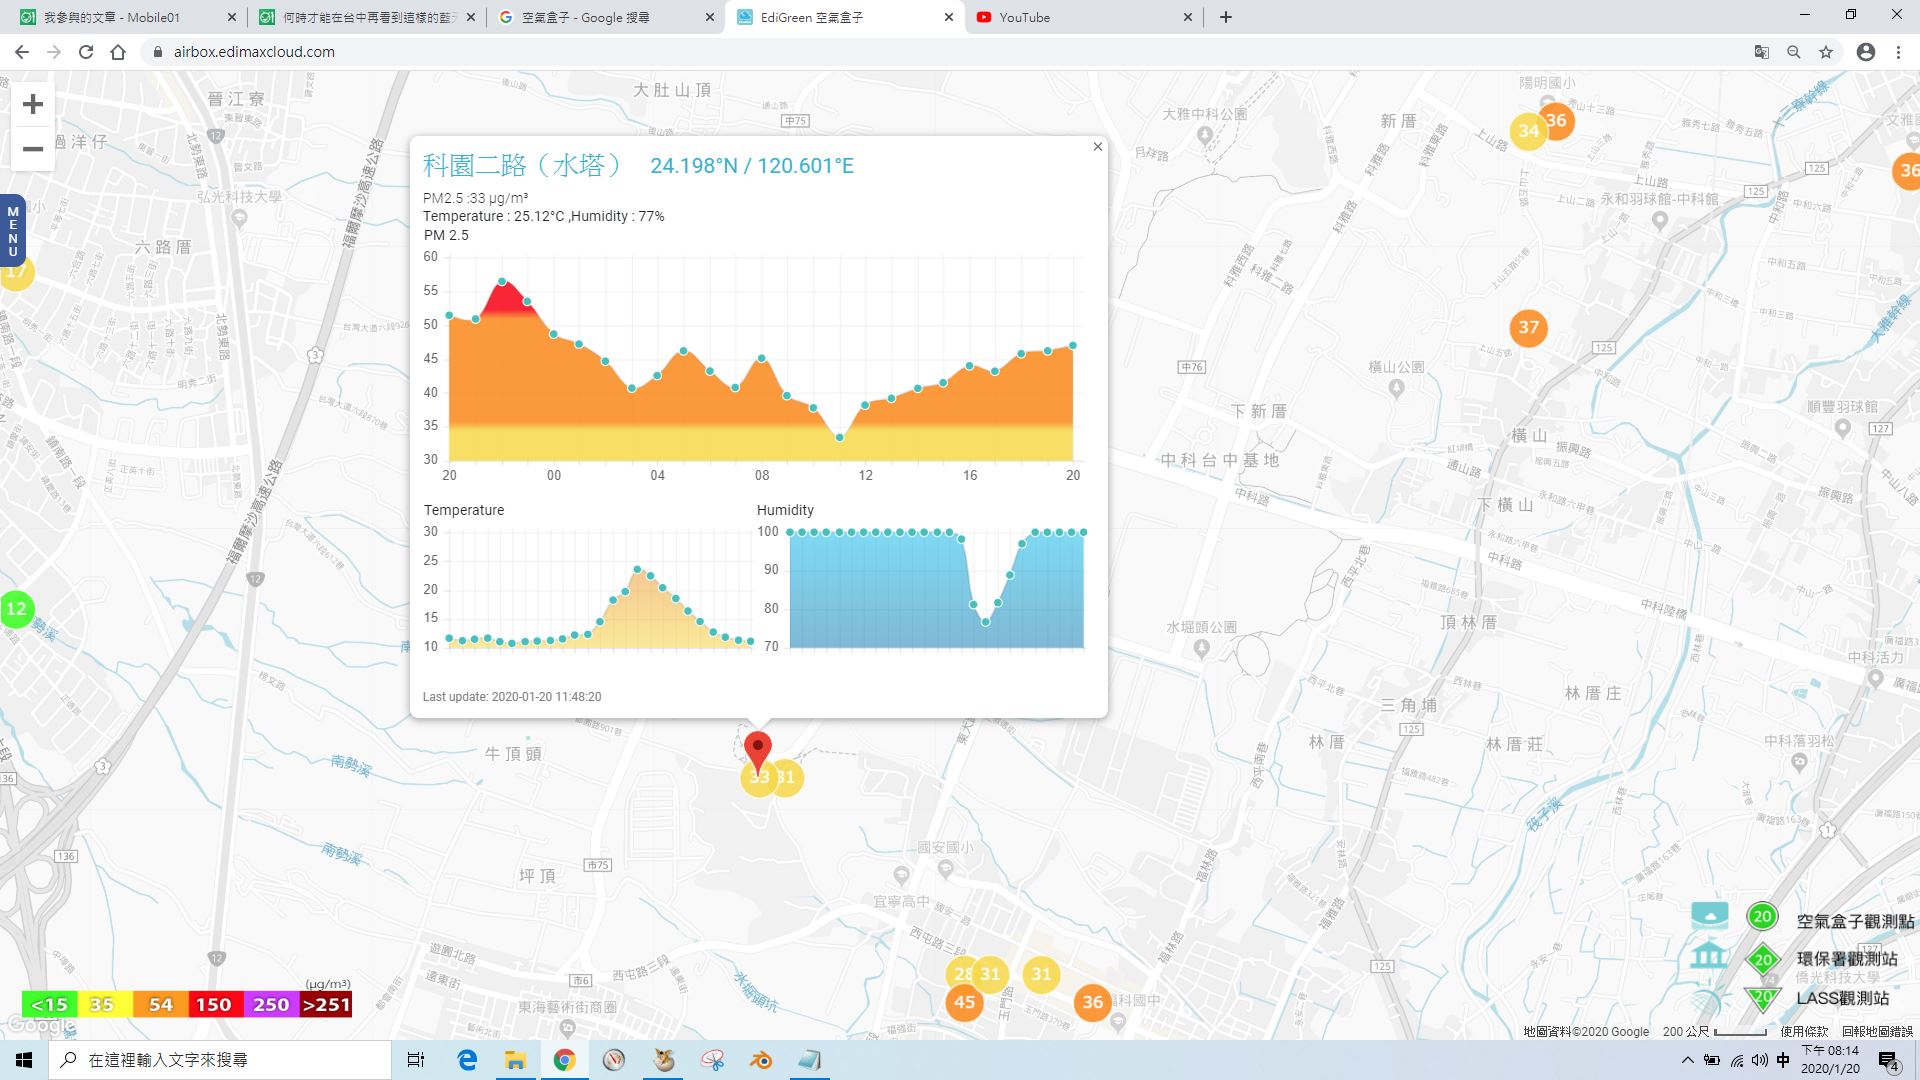Click the red map pin marker

click(x=758, y=750)
